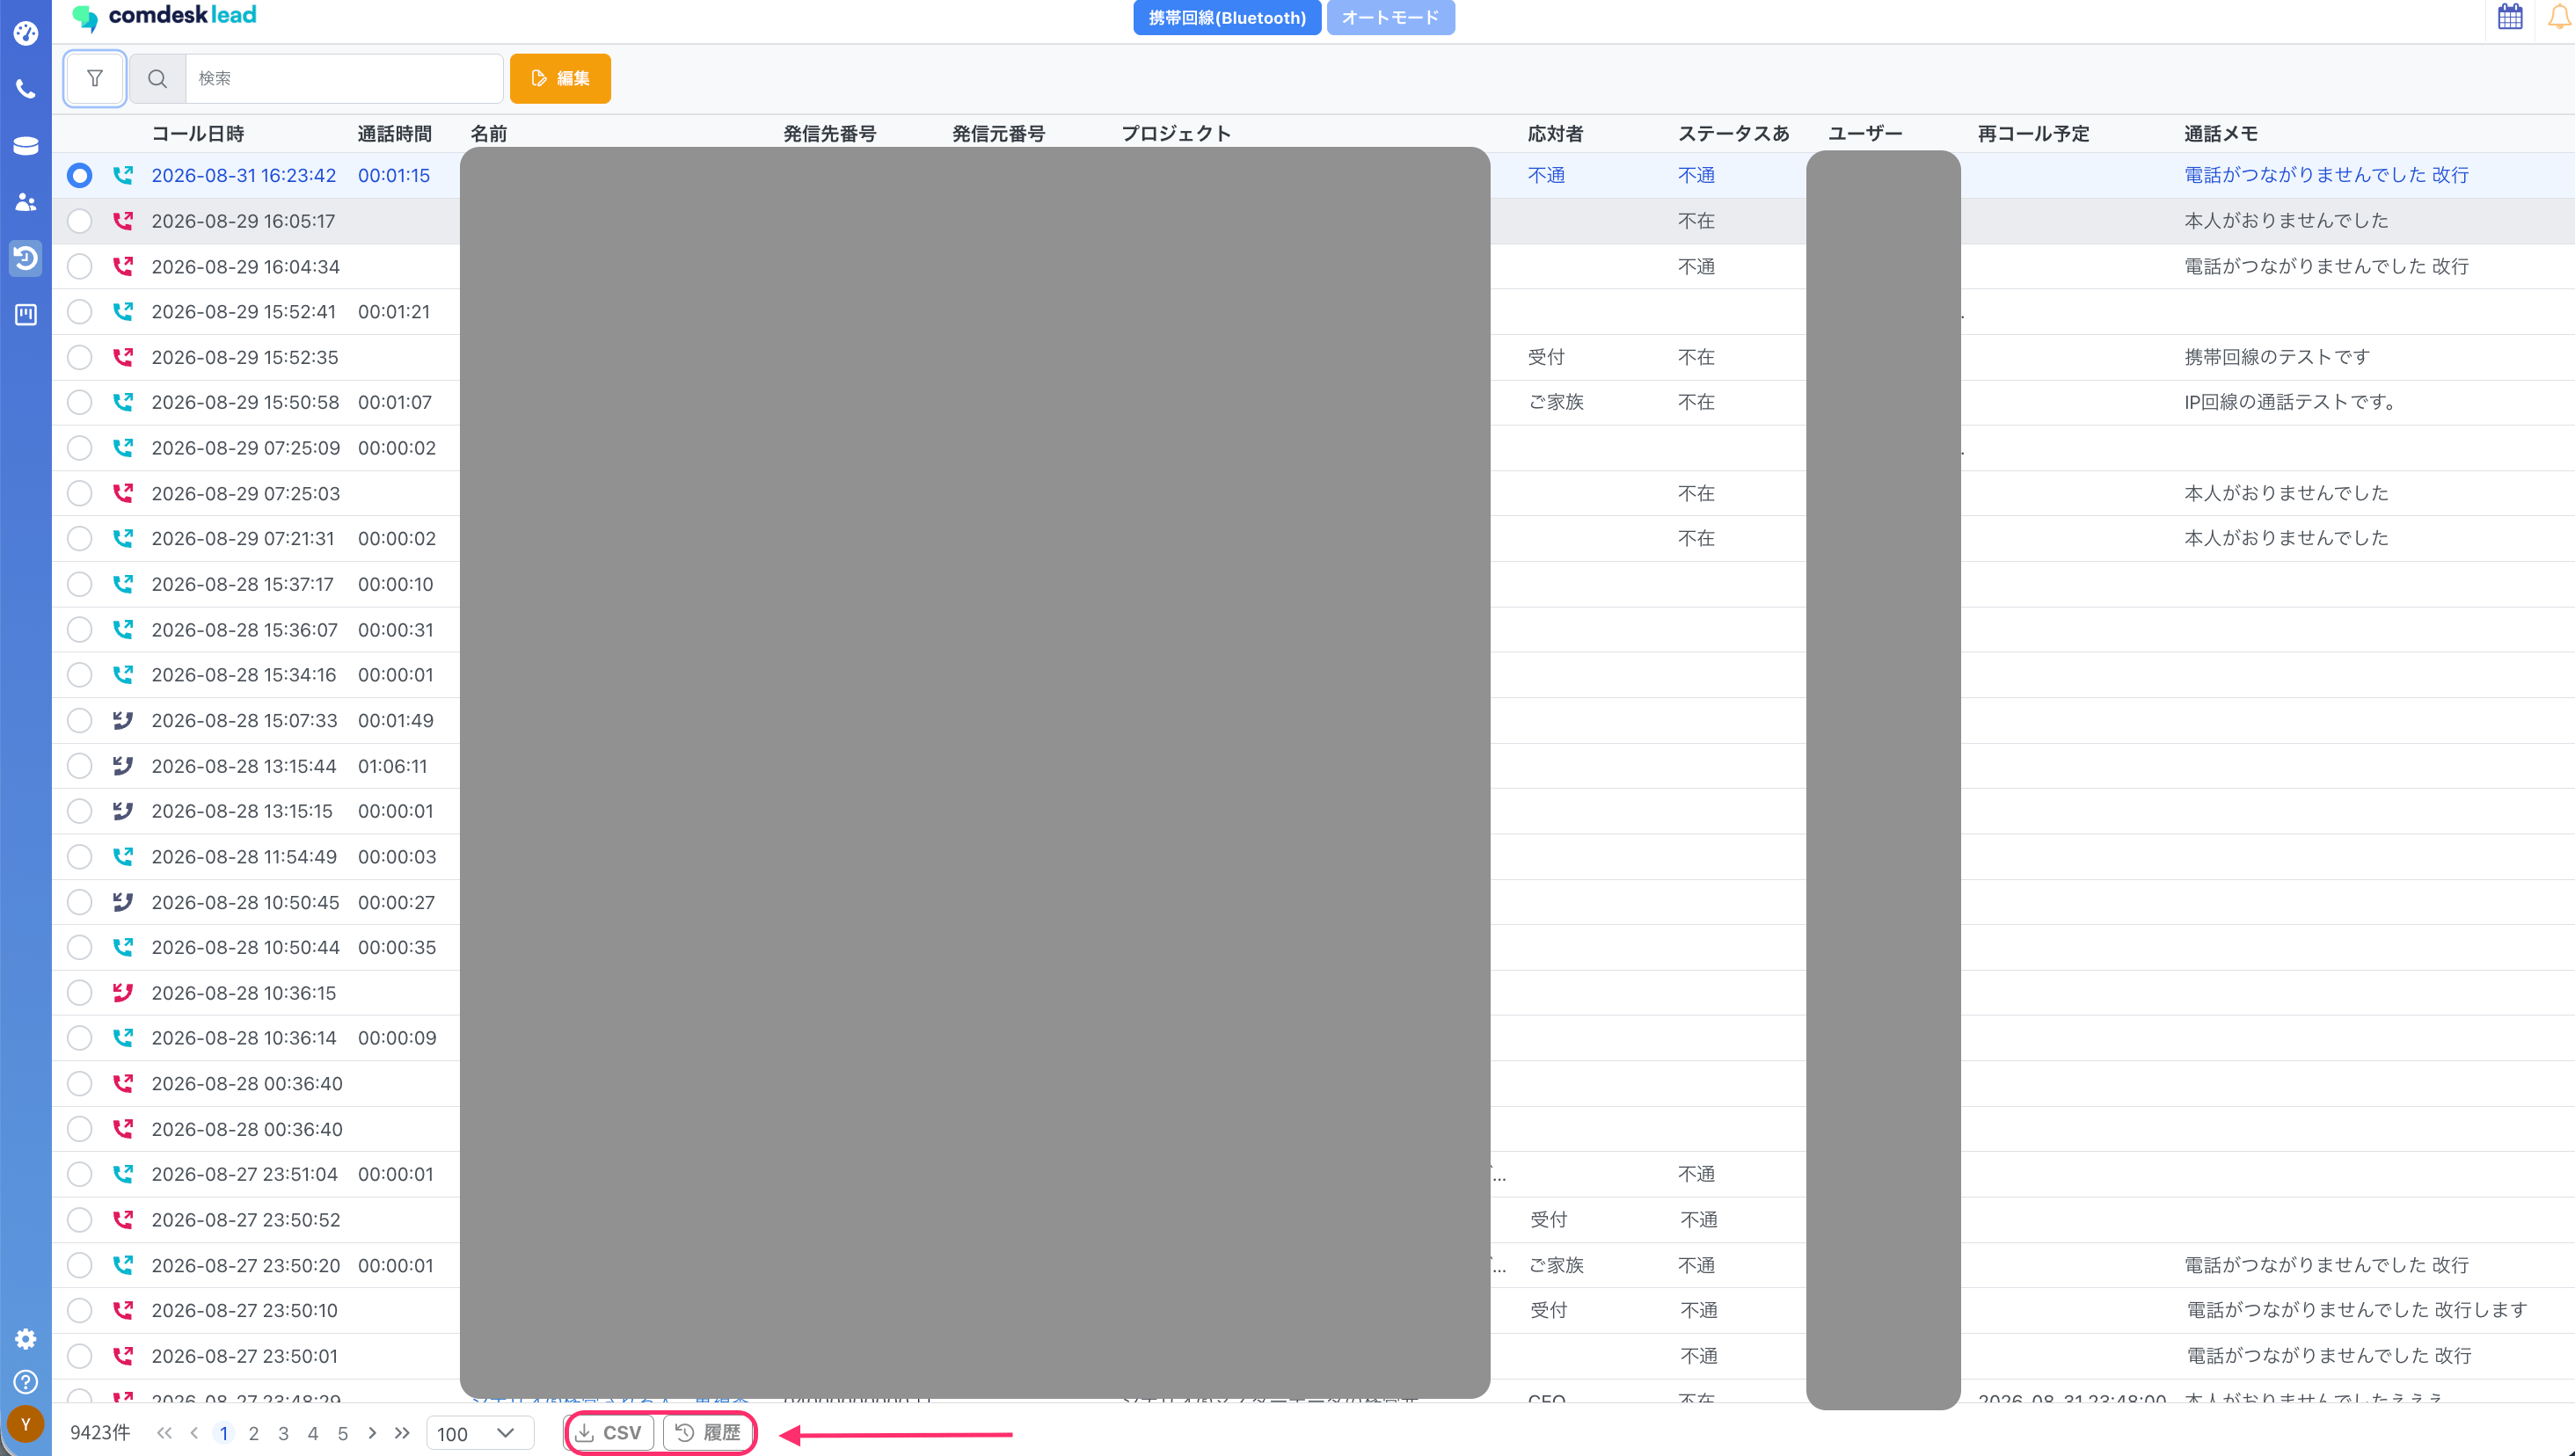Open the 履歴 button
Viewport: 2575px width, 1456px height.
(x=708, y=1433)
